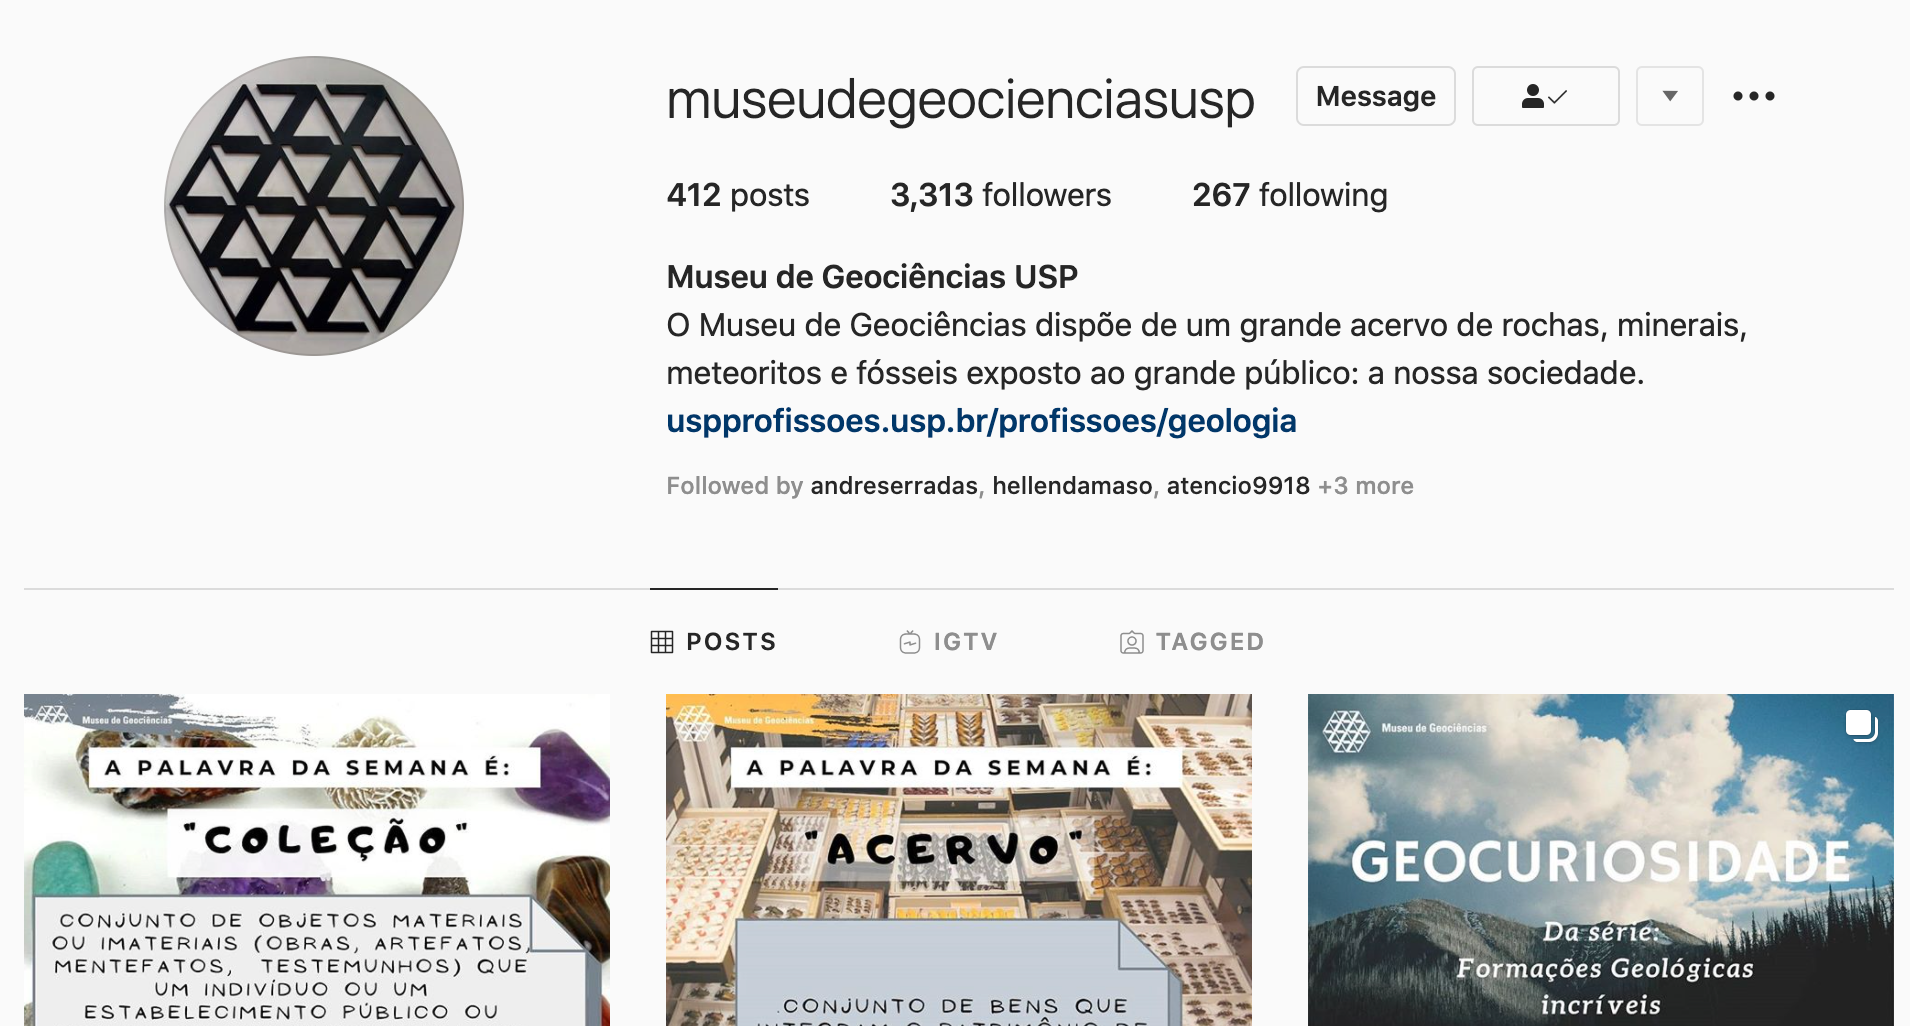This screenshot has height=1026, width=1910.
Task: Open follower atencio9918 profile
Action: [1238, 486]
